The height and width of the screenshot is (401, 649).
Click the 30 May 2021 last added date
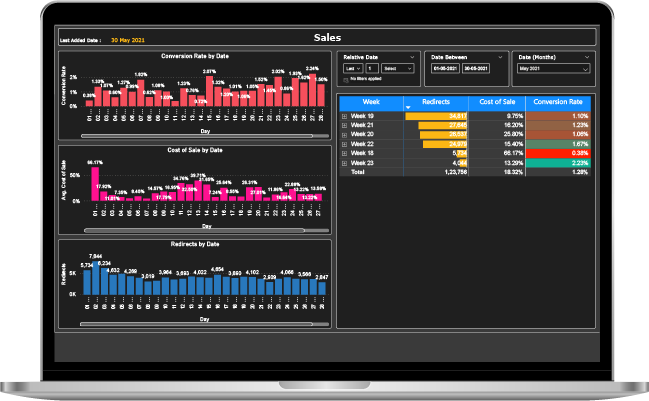(128, 40)
